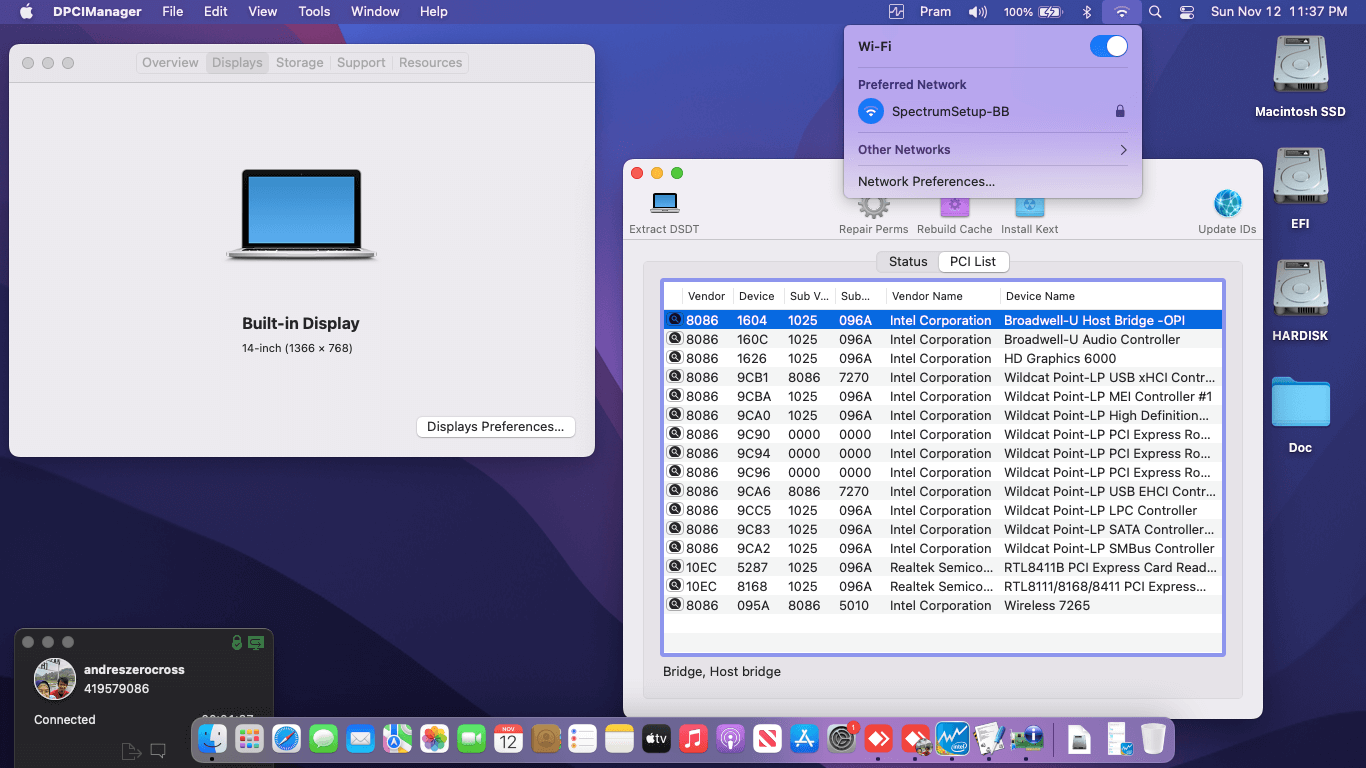Click the green AnyDesk screen session icon

[256, 643]
